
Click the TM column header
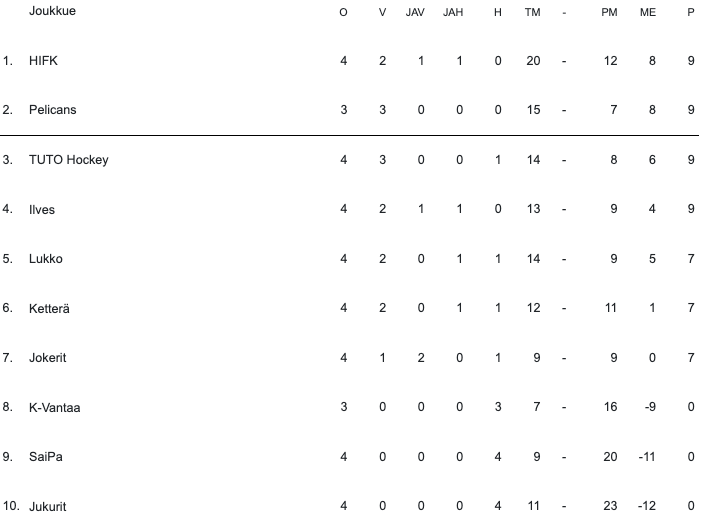(532, 13)
